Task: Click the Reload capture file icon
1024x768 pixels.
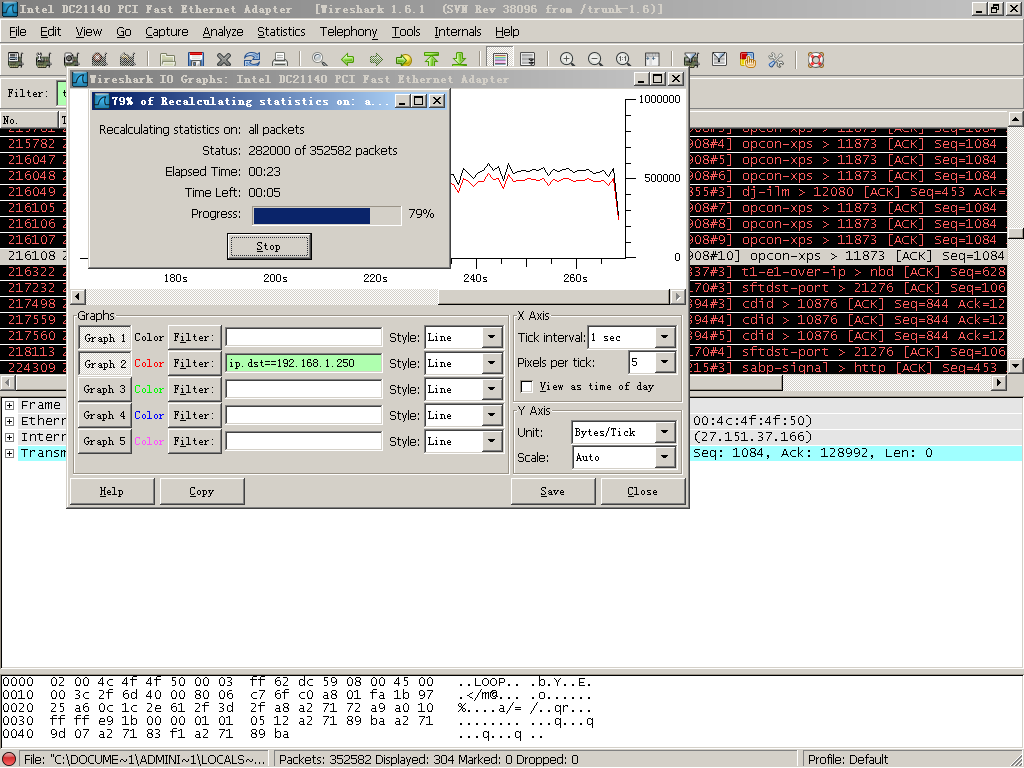Action: (252, 60)
